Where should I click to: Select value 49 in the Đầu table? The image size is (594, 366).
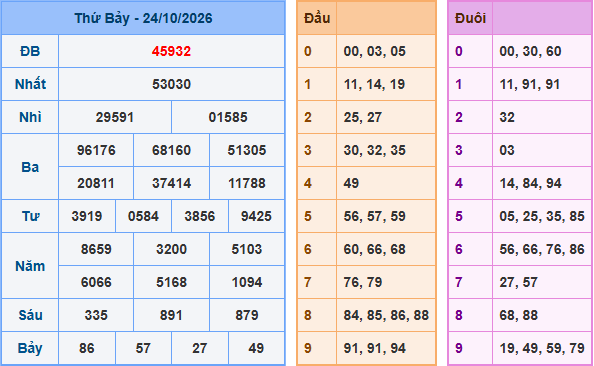coord(351,183)
